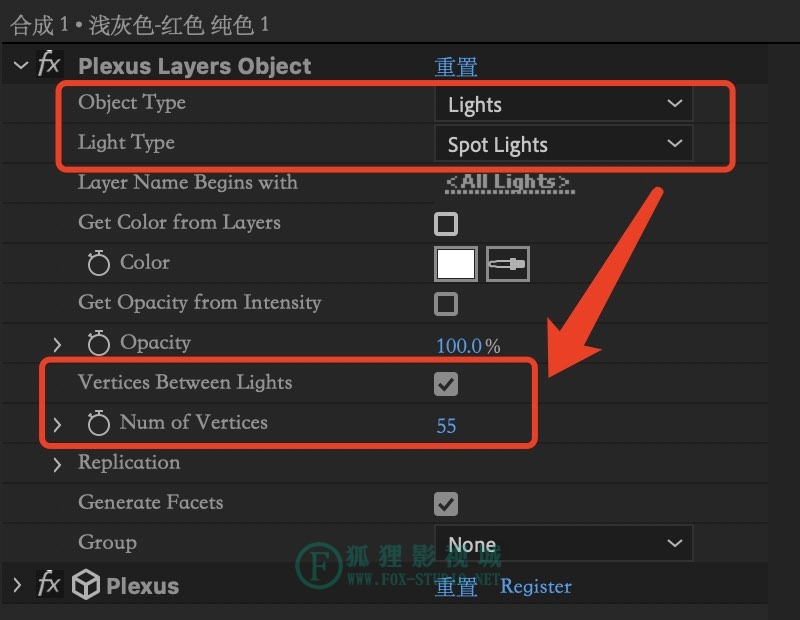Enable Get Color from Layers checkbox
The width and height of the screenshot is (800, 620).
(446, 224)
